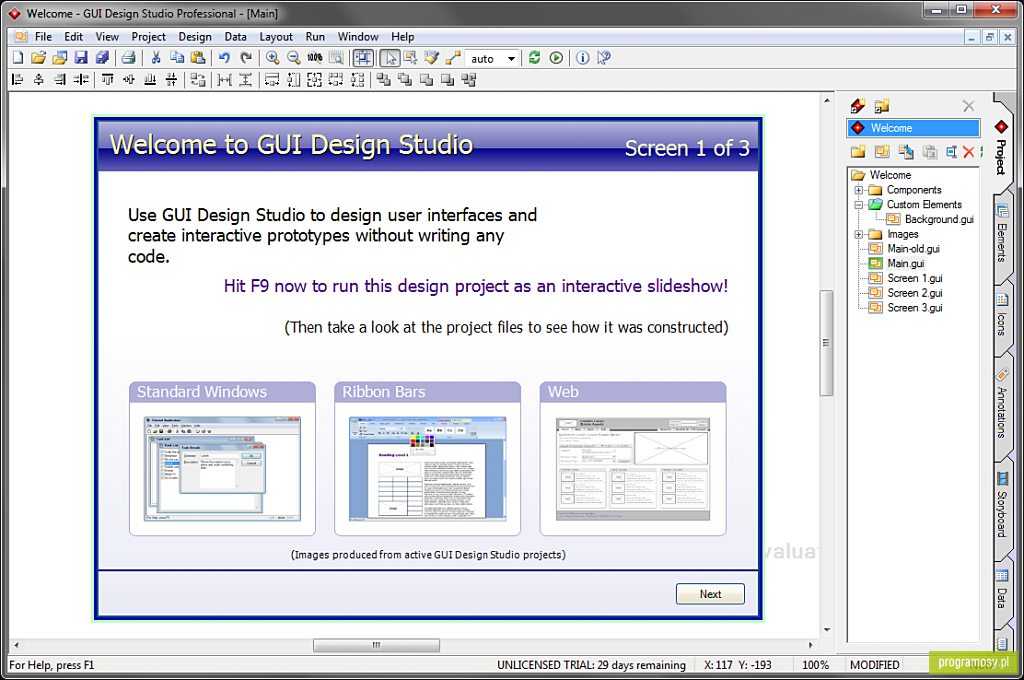This screenshot has width=1024, height=680.
Task: Click the context help pointer icon
Action: click(x=604, y=58)
